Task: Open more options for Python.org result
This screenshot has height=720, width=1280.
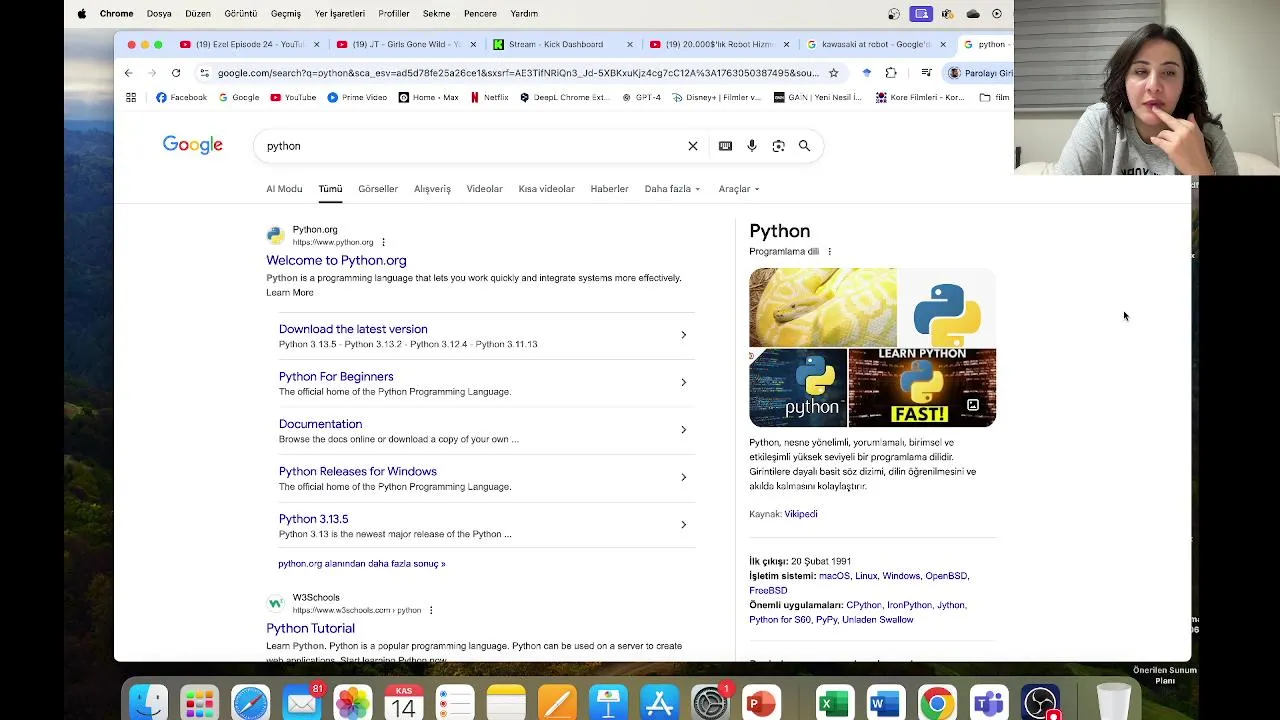Action: (383, 242)
